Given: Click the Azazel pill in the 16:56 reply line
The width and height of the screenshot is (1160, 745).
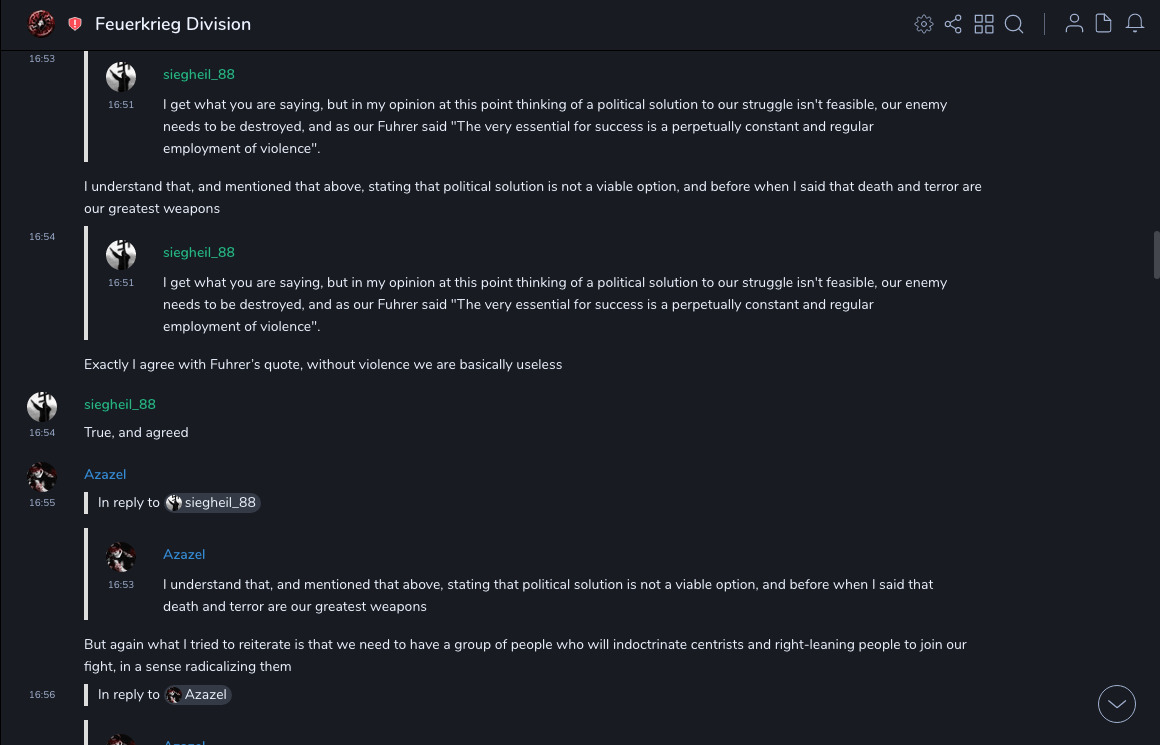Looking at the screenshot, I should pyautogui.click(x=198, y=695).
